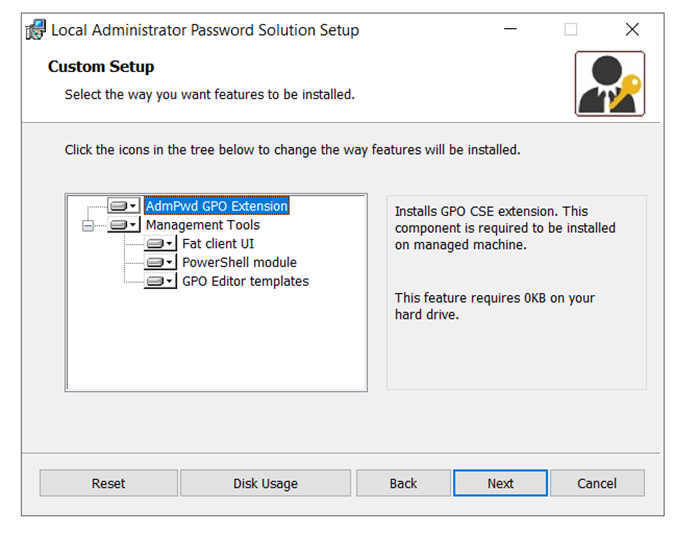Click the PowerShell module drive icon
Image resolution: width=673 pixels, height=533 pixels.
click(x=155, y=262)
